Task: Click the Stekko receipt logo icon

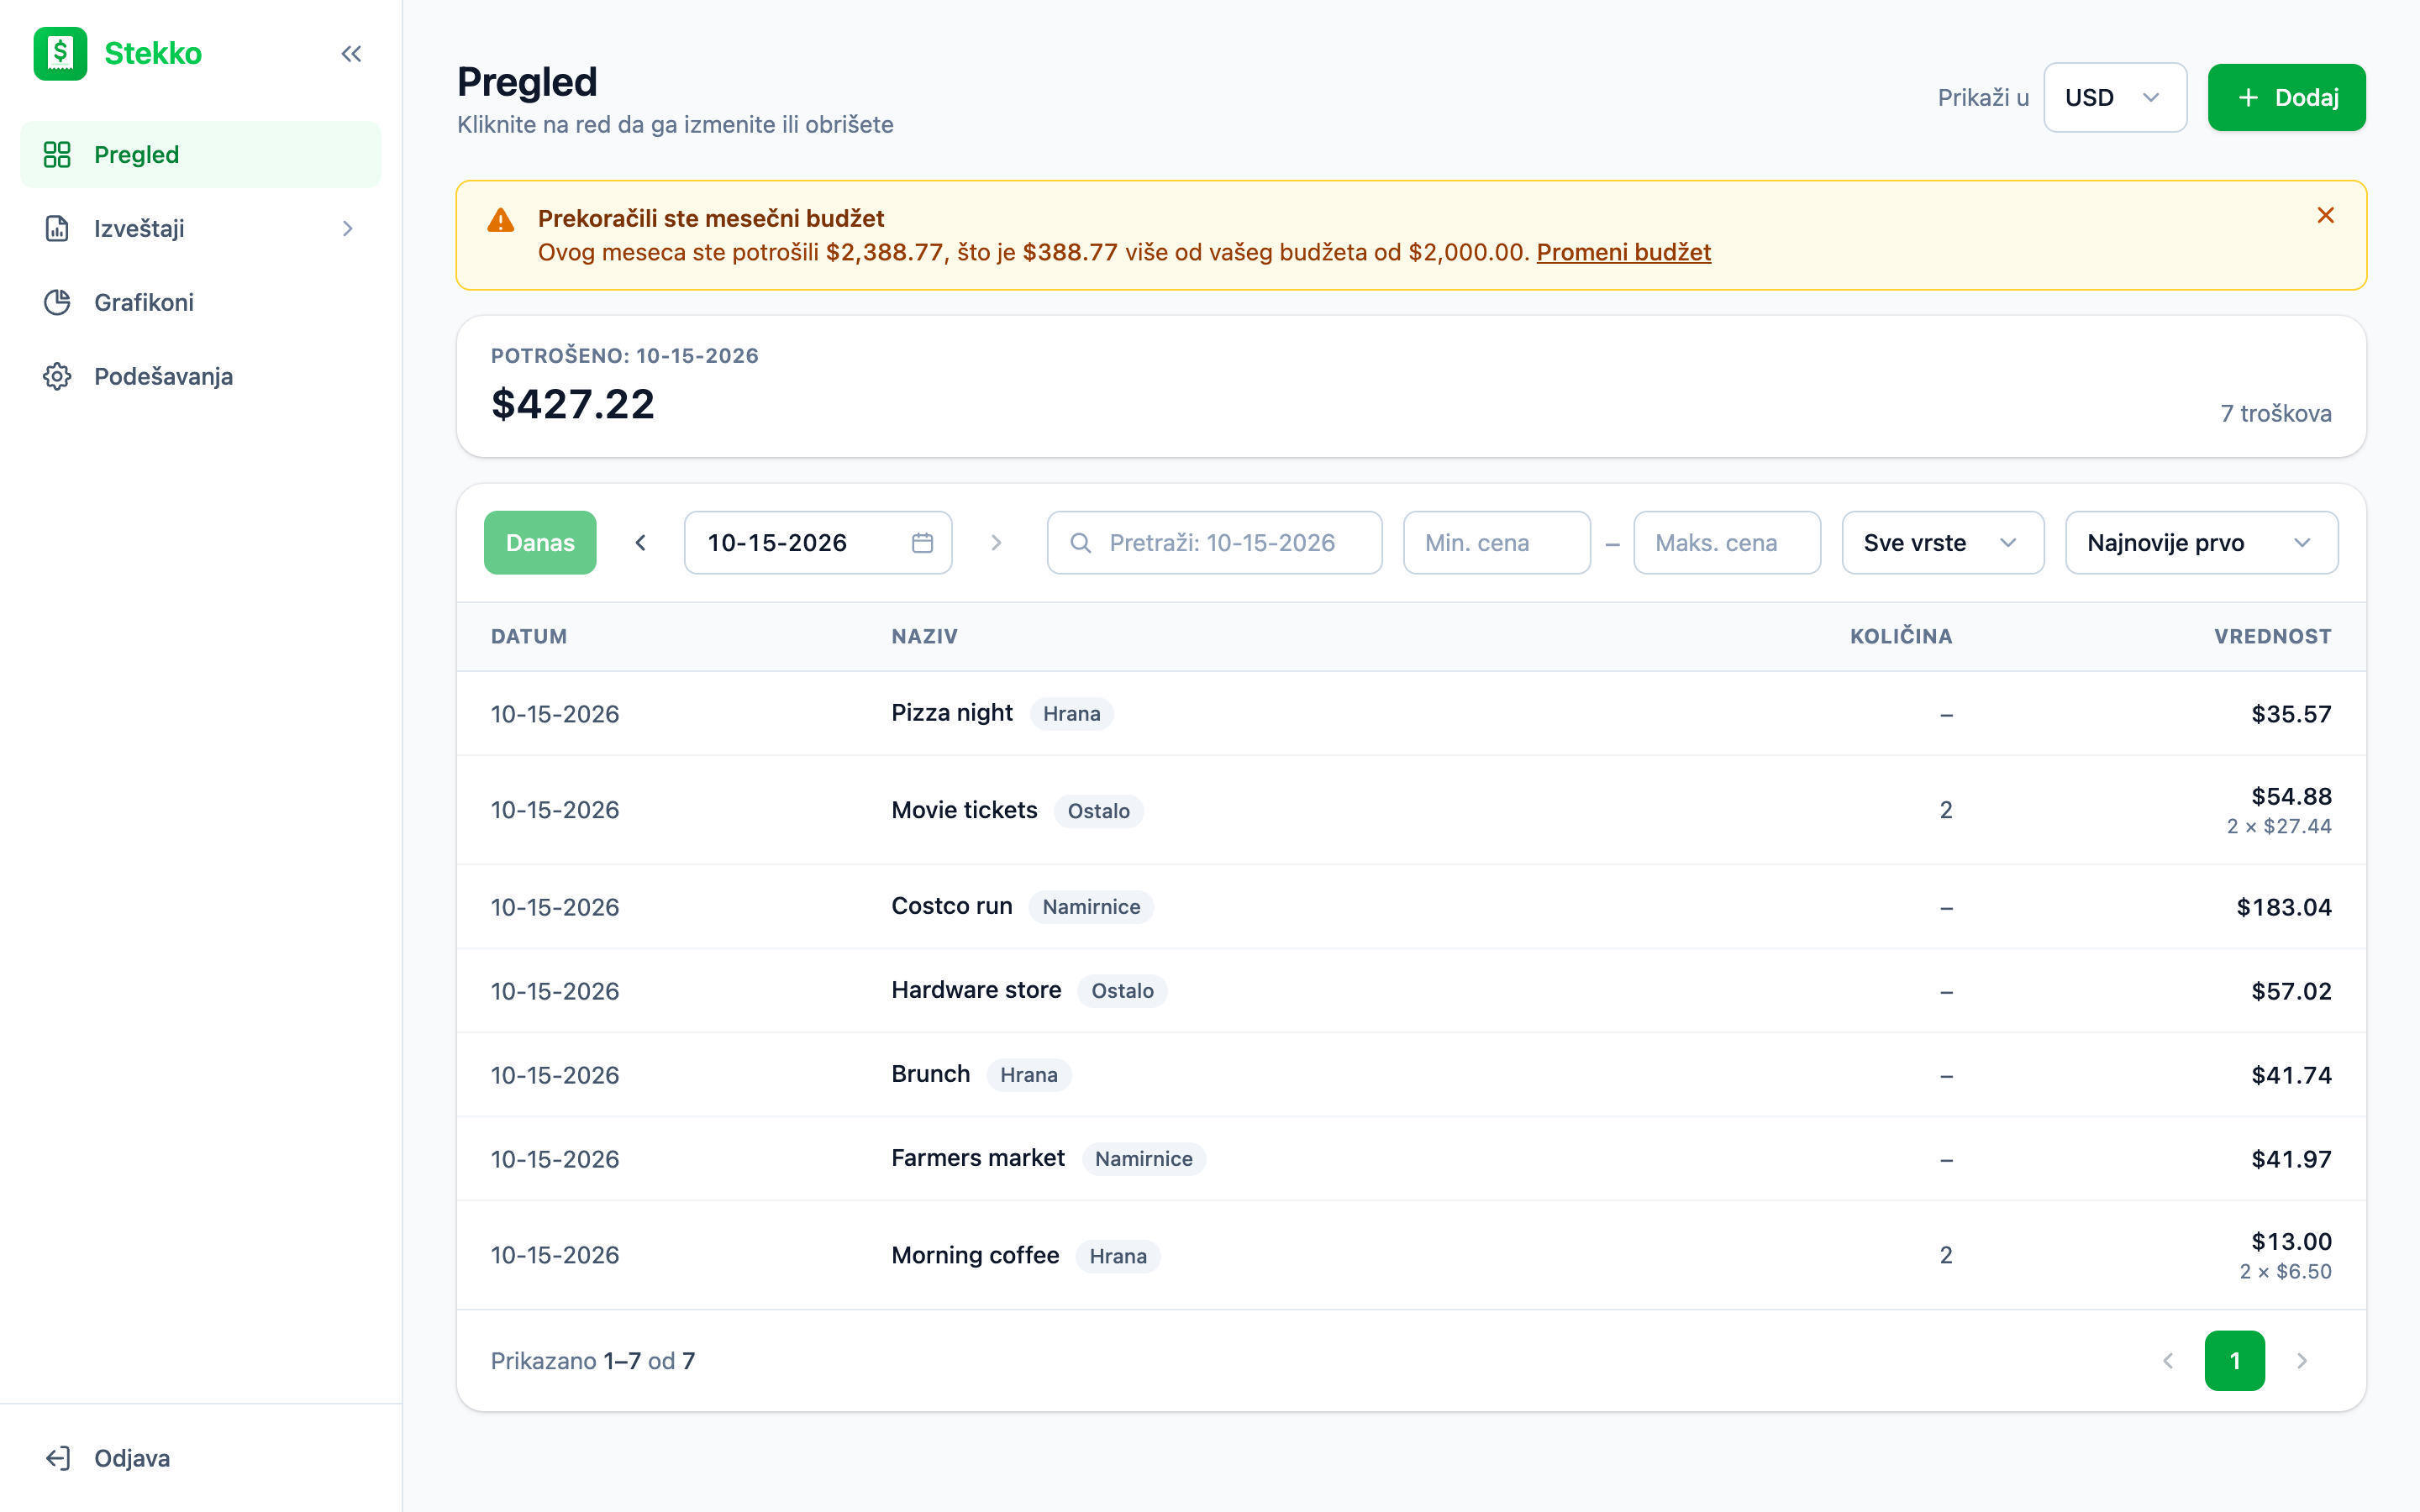Action: (60, 53)
